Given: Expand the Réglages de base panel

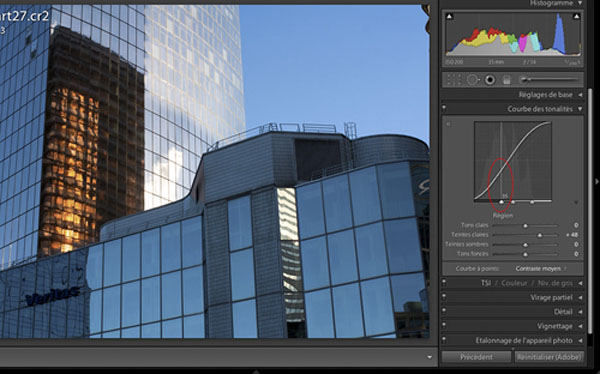Looking at the screenshot, I should pyautogui.click(x=580, y=95).
